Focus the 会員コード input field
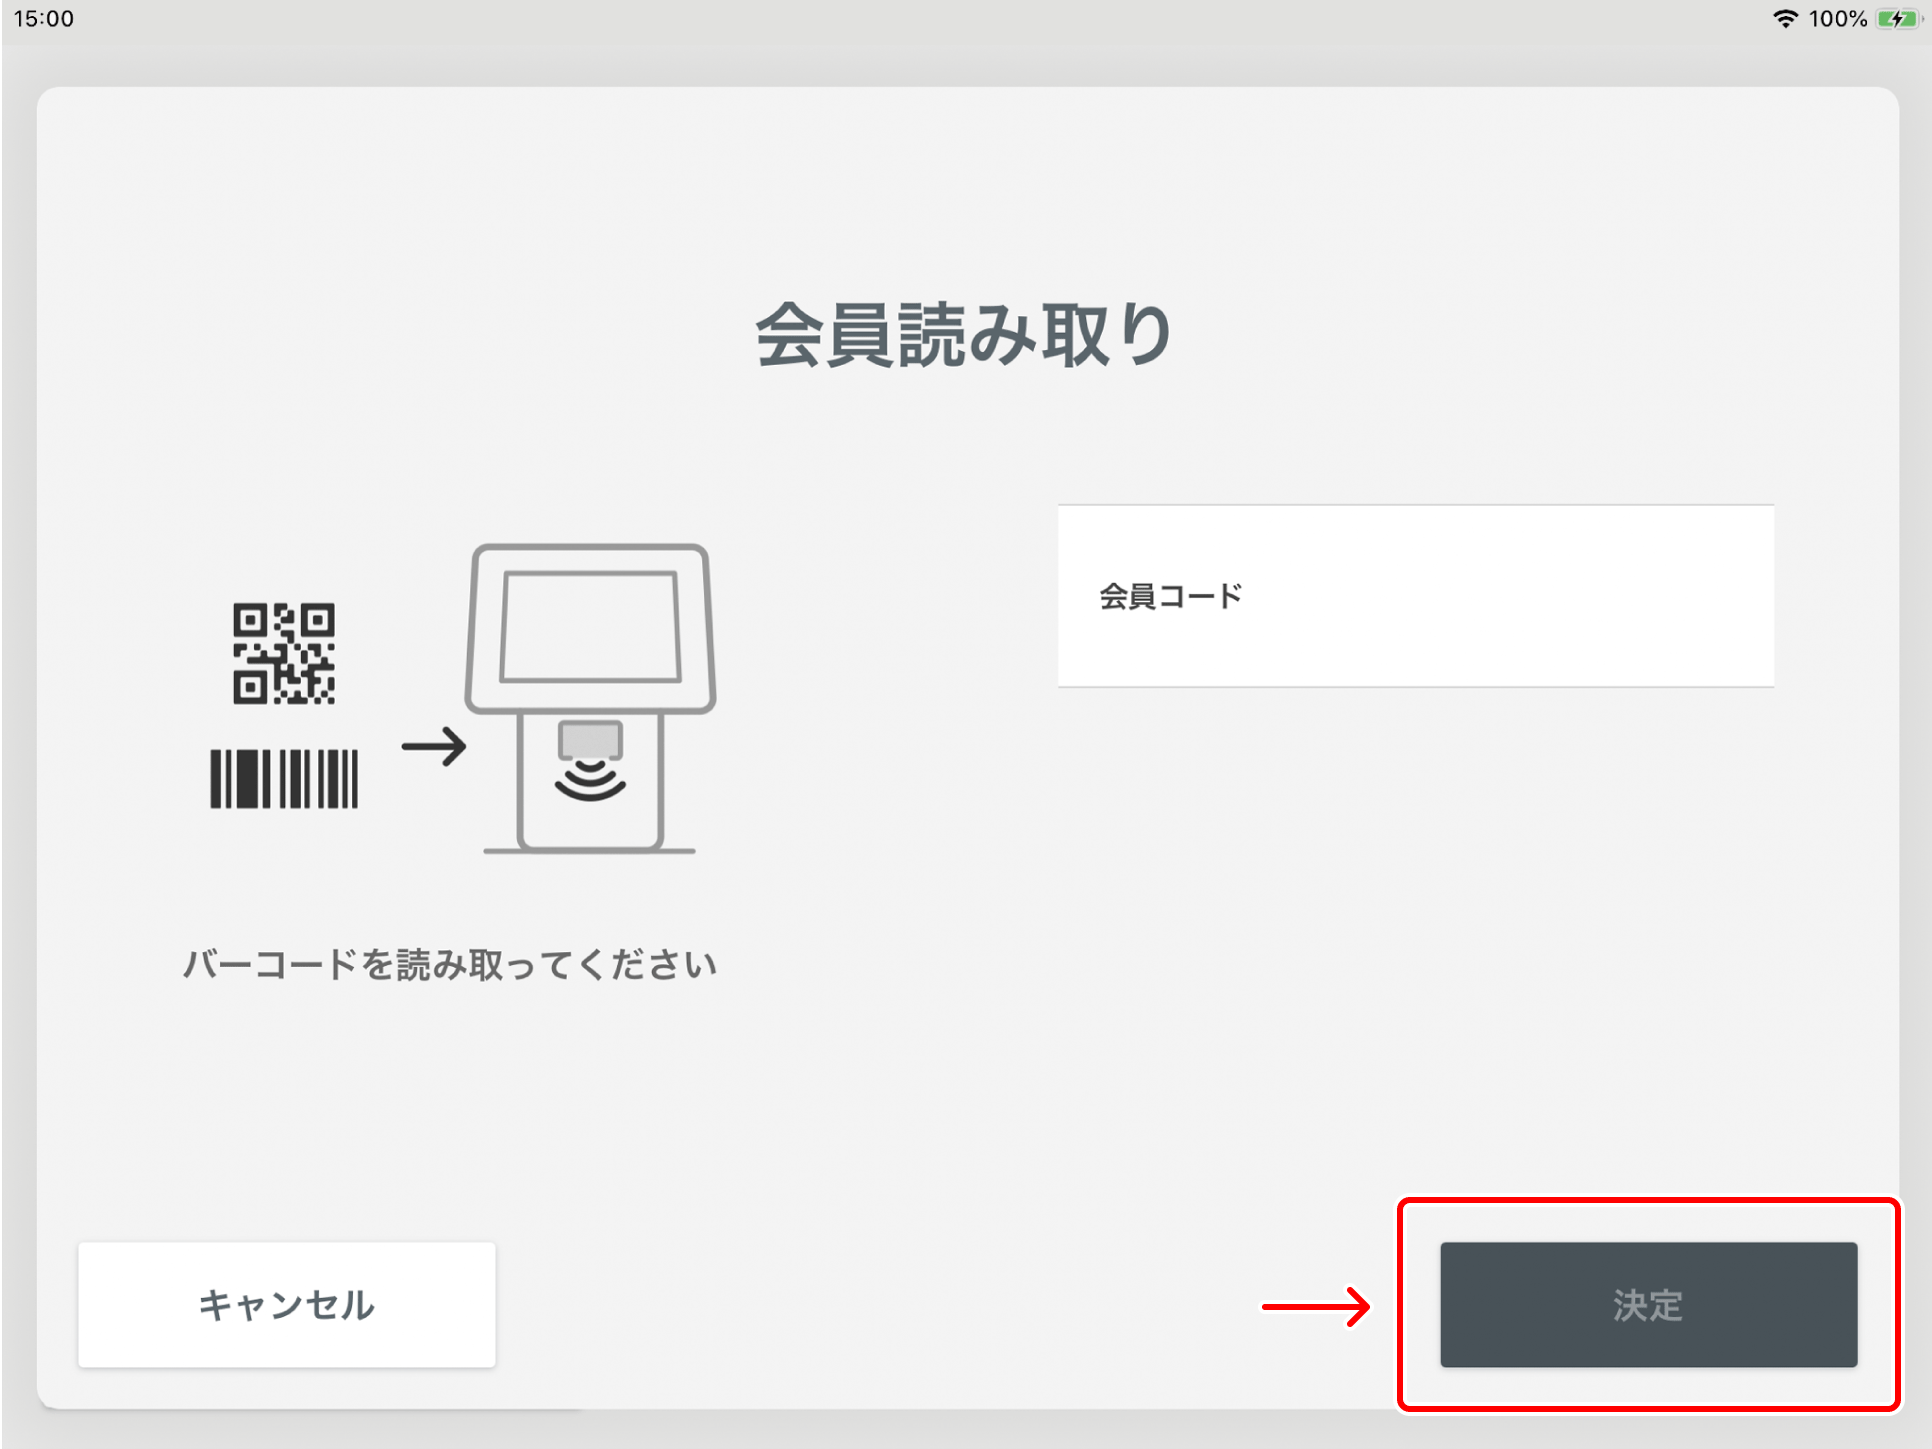 (x=1415, y=596)
